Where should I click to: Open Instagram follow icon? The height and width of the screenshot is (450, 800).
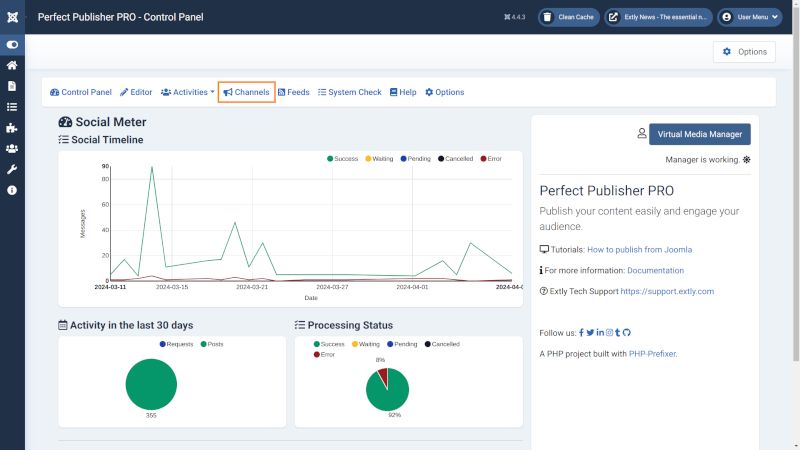coord(609,333)
